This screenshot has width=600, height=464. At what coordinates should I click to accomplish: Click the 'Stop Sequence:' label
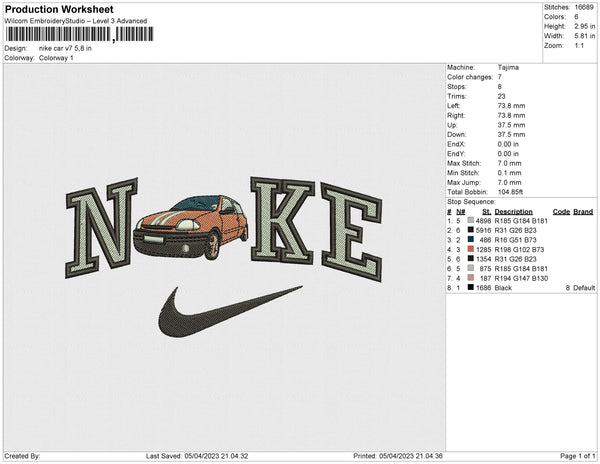[471, 202]
